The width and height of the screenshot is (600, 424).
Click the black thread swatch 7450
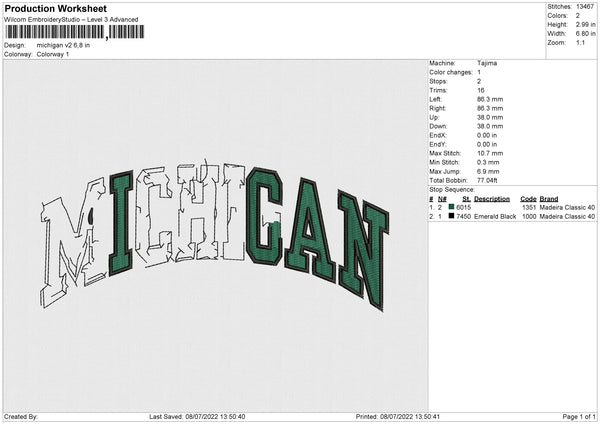[451, 216]
